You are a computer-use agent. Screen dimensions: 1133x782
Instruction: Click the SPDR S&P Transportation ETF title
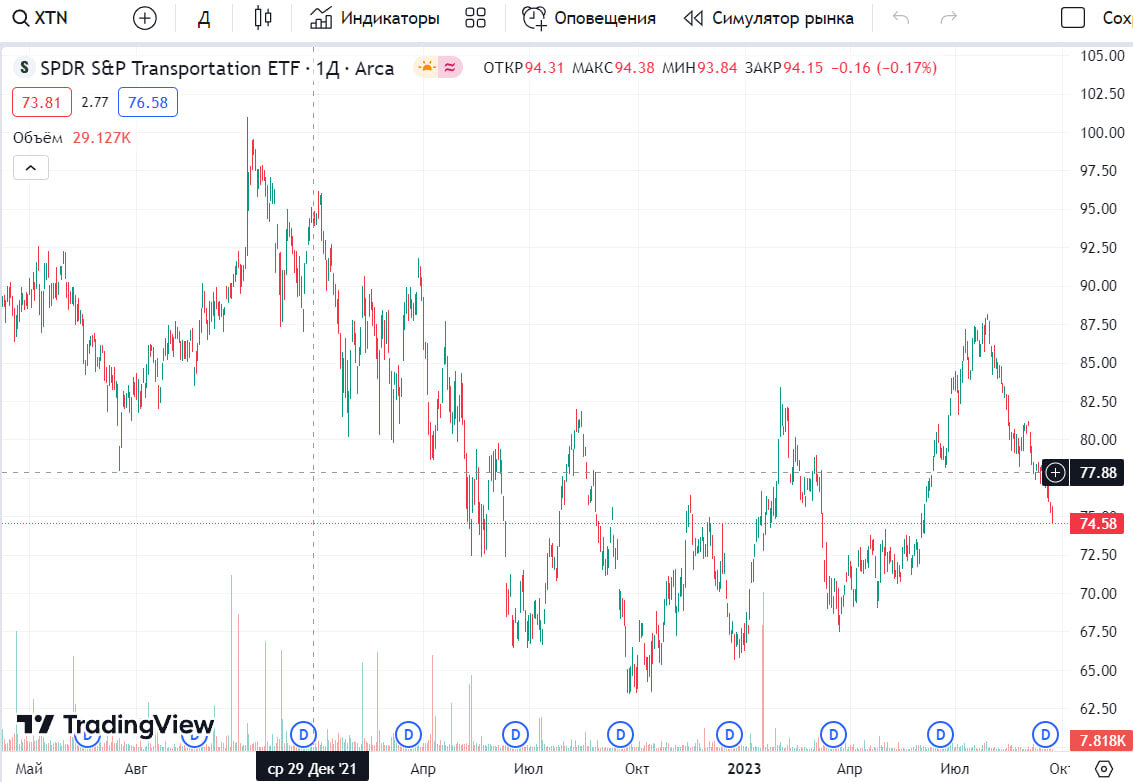tap(170, 68)
